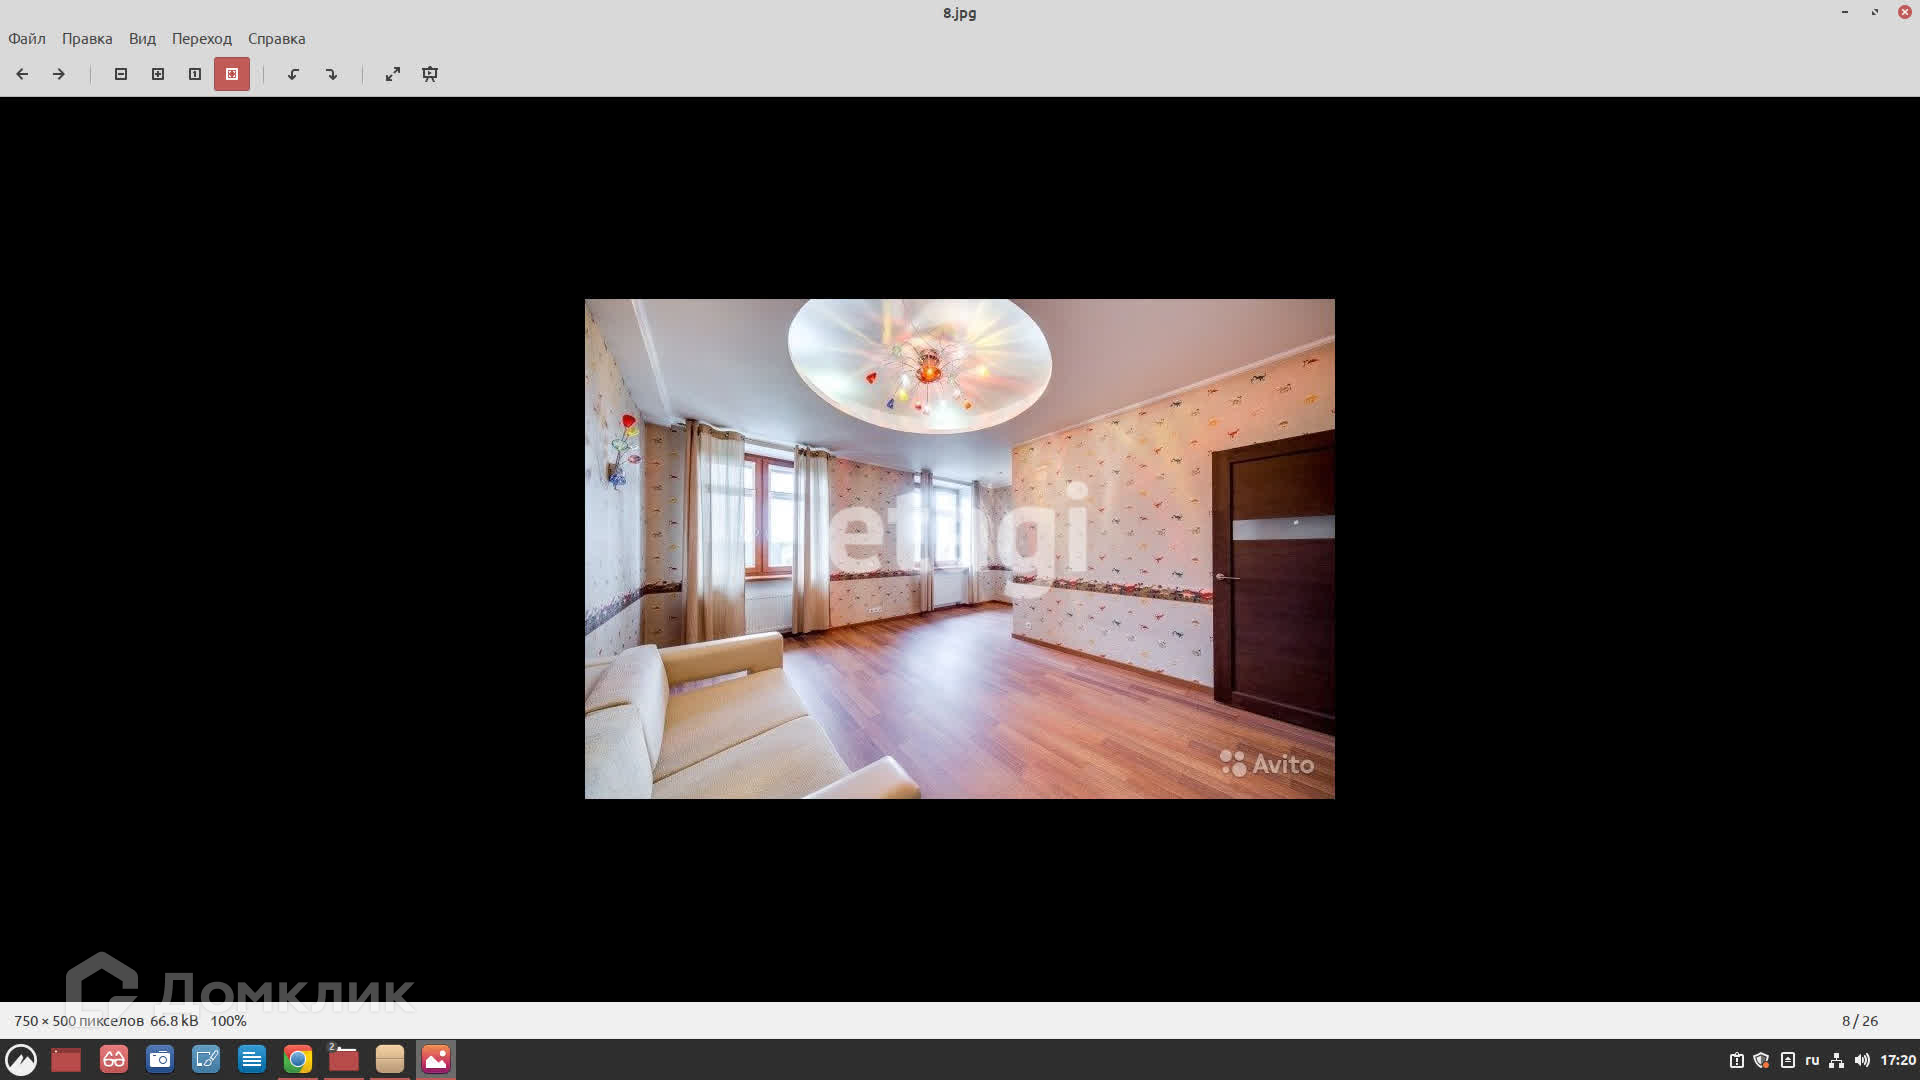Open the Справка menu
Image resolution: width=1920 pixels, height=1080 pixels.
277,39
